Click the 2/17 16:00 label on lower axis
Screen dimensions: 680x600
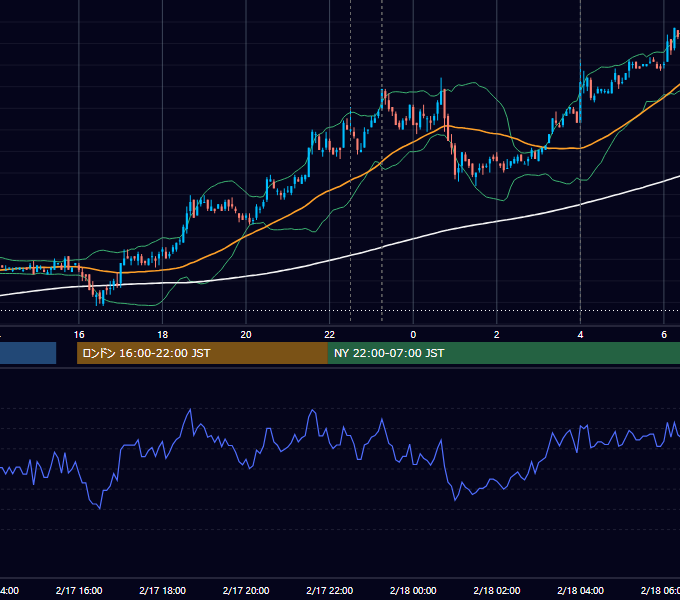(79, 590)
